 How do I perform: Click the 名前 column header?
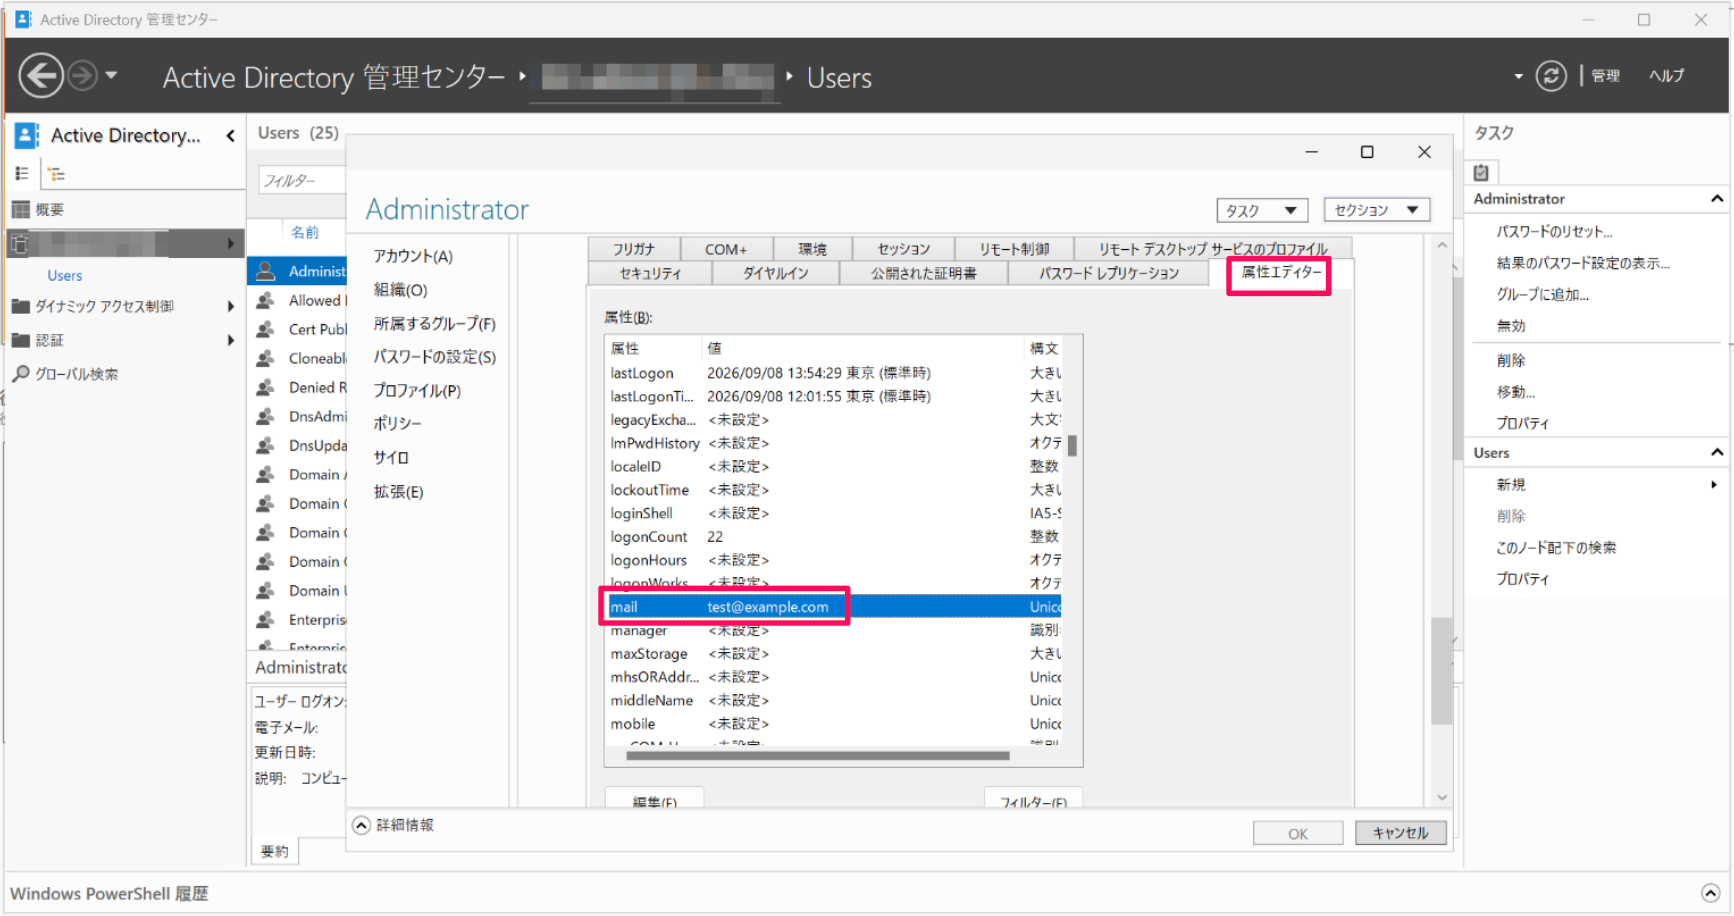pyautogui.click(x=304, y=232)
